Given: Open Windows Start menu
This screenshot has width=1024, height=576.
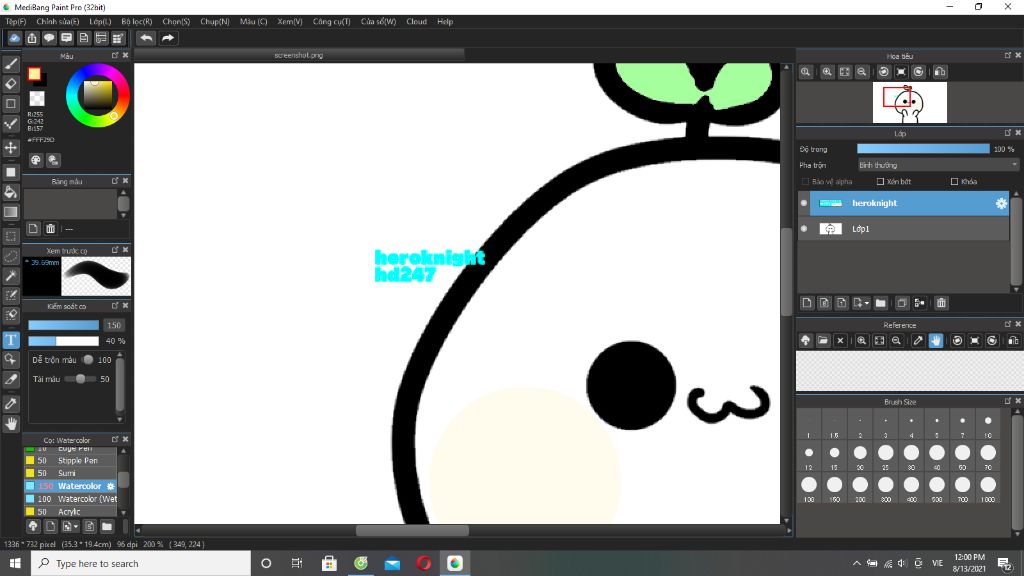Looking at the screenshot, I should pyautogui.click(x=15, y=563).
